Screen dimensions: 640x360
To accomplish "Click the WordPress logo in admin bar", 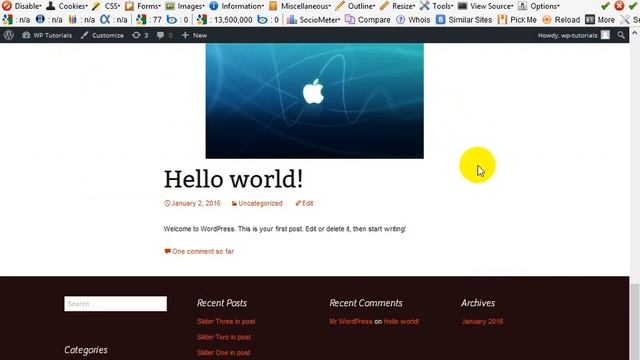I will (9, 36).
